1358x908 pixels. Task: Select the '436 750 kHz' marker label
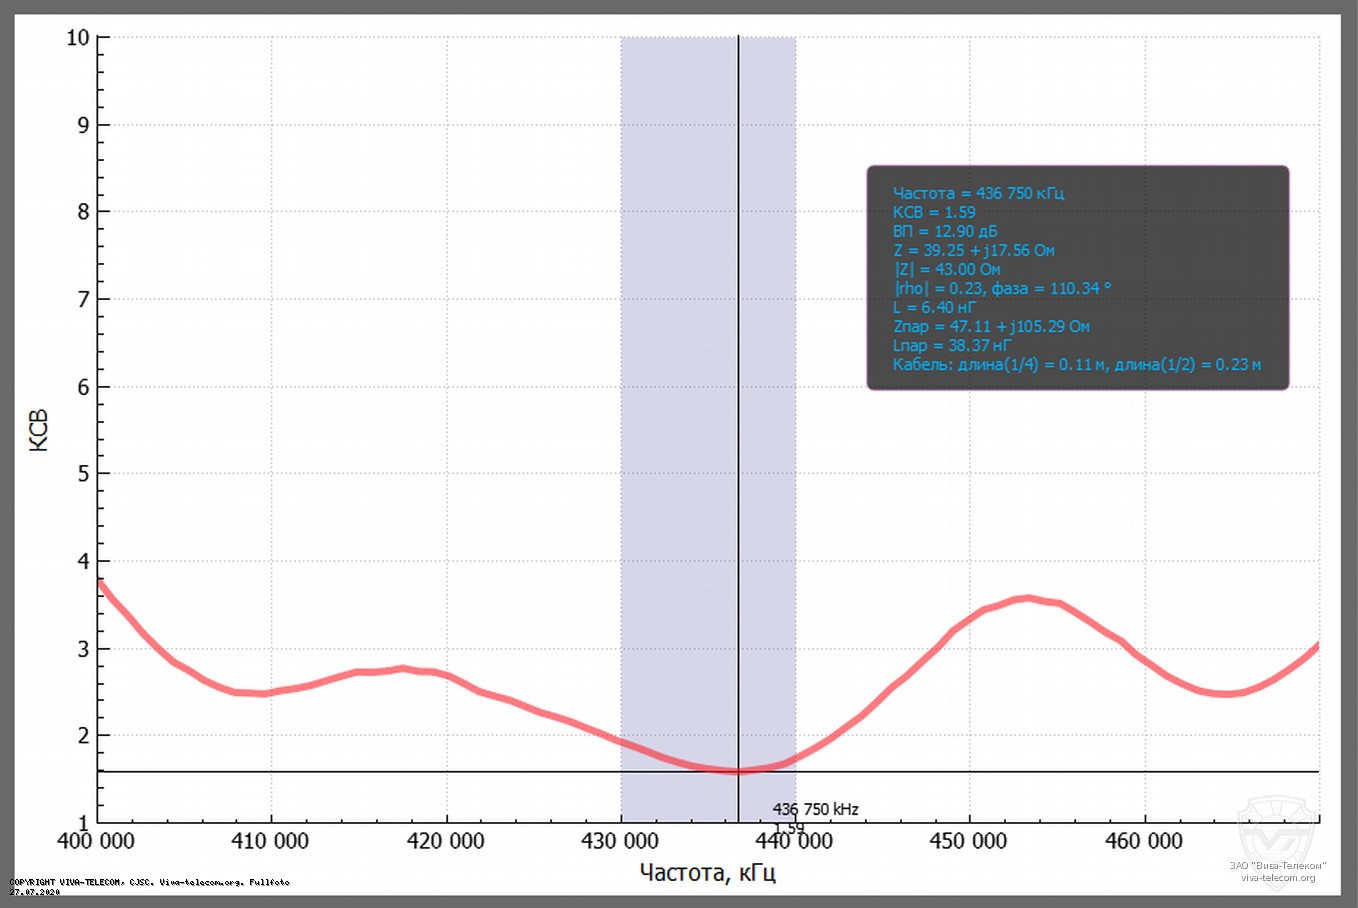click(815, 809)
